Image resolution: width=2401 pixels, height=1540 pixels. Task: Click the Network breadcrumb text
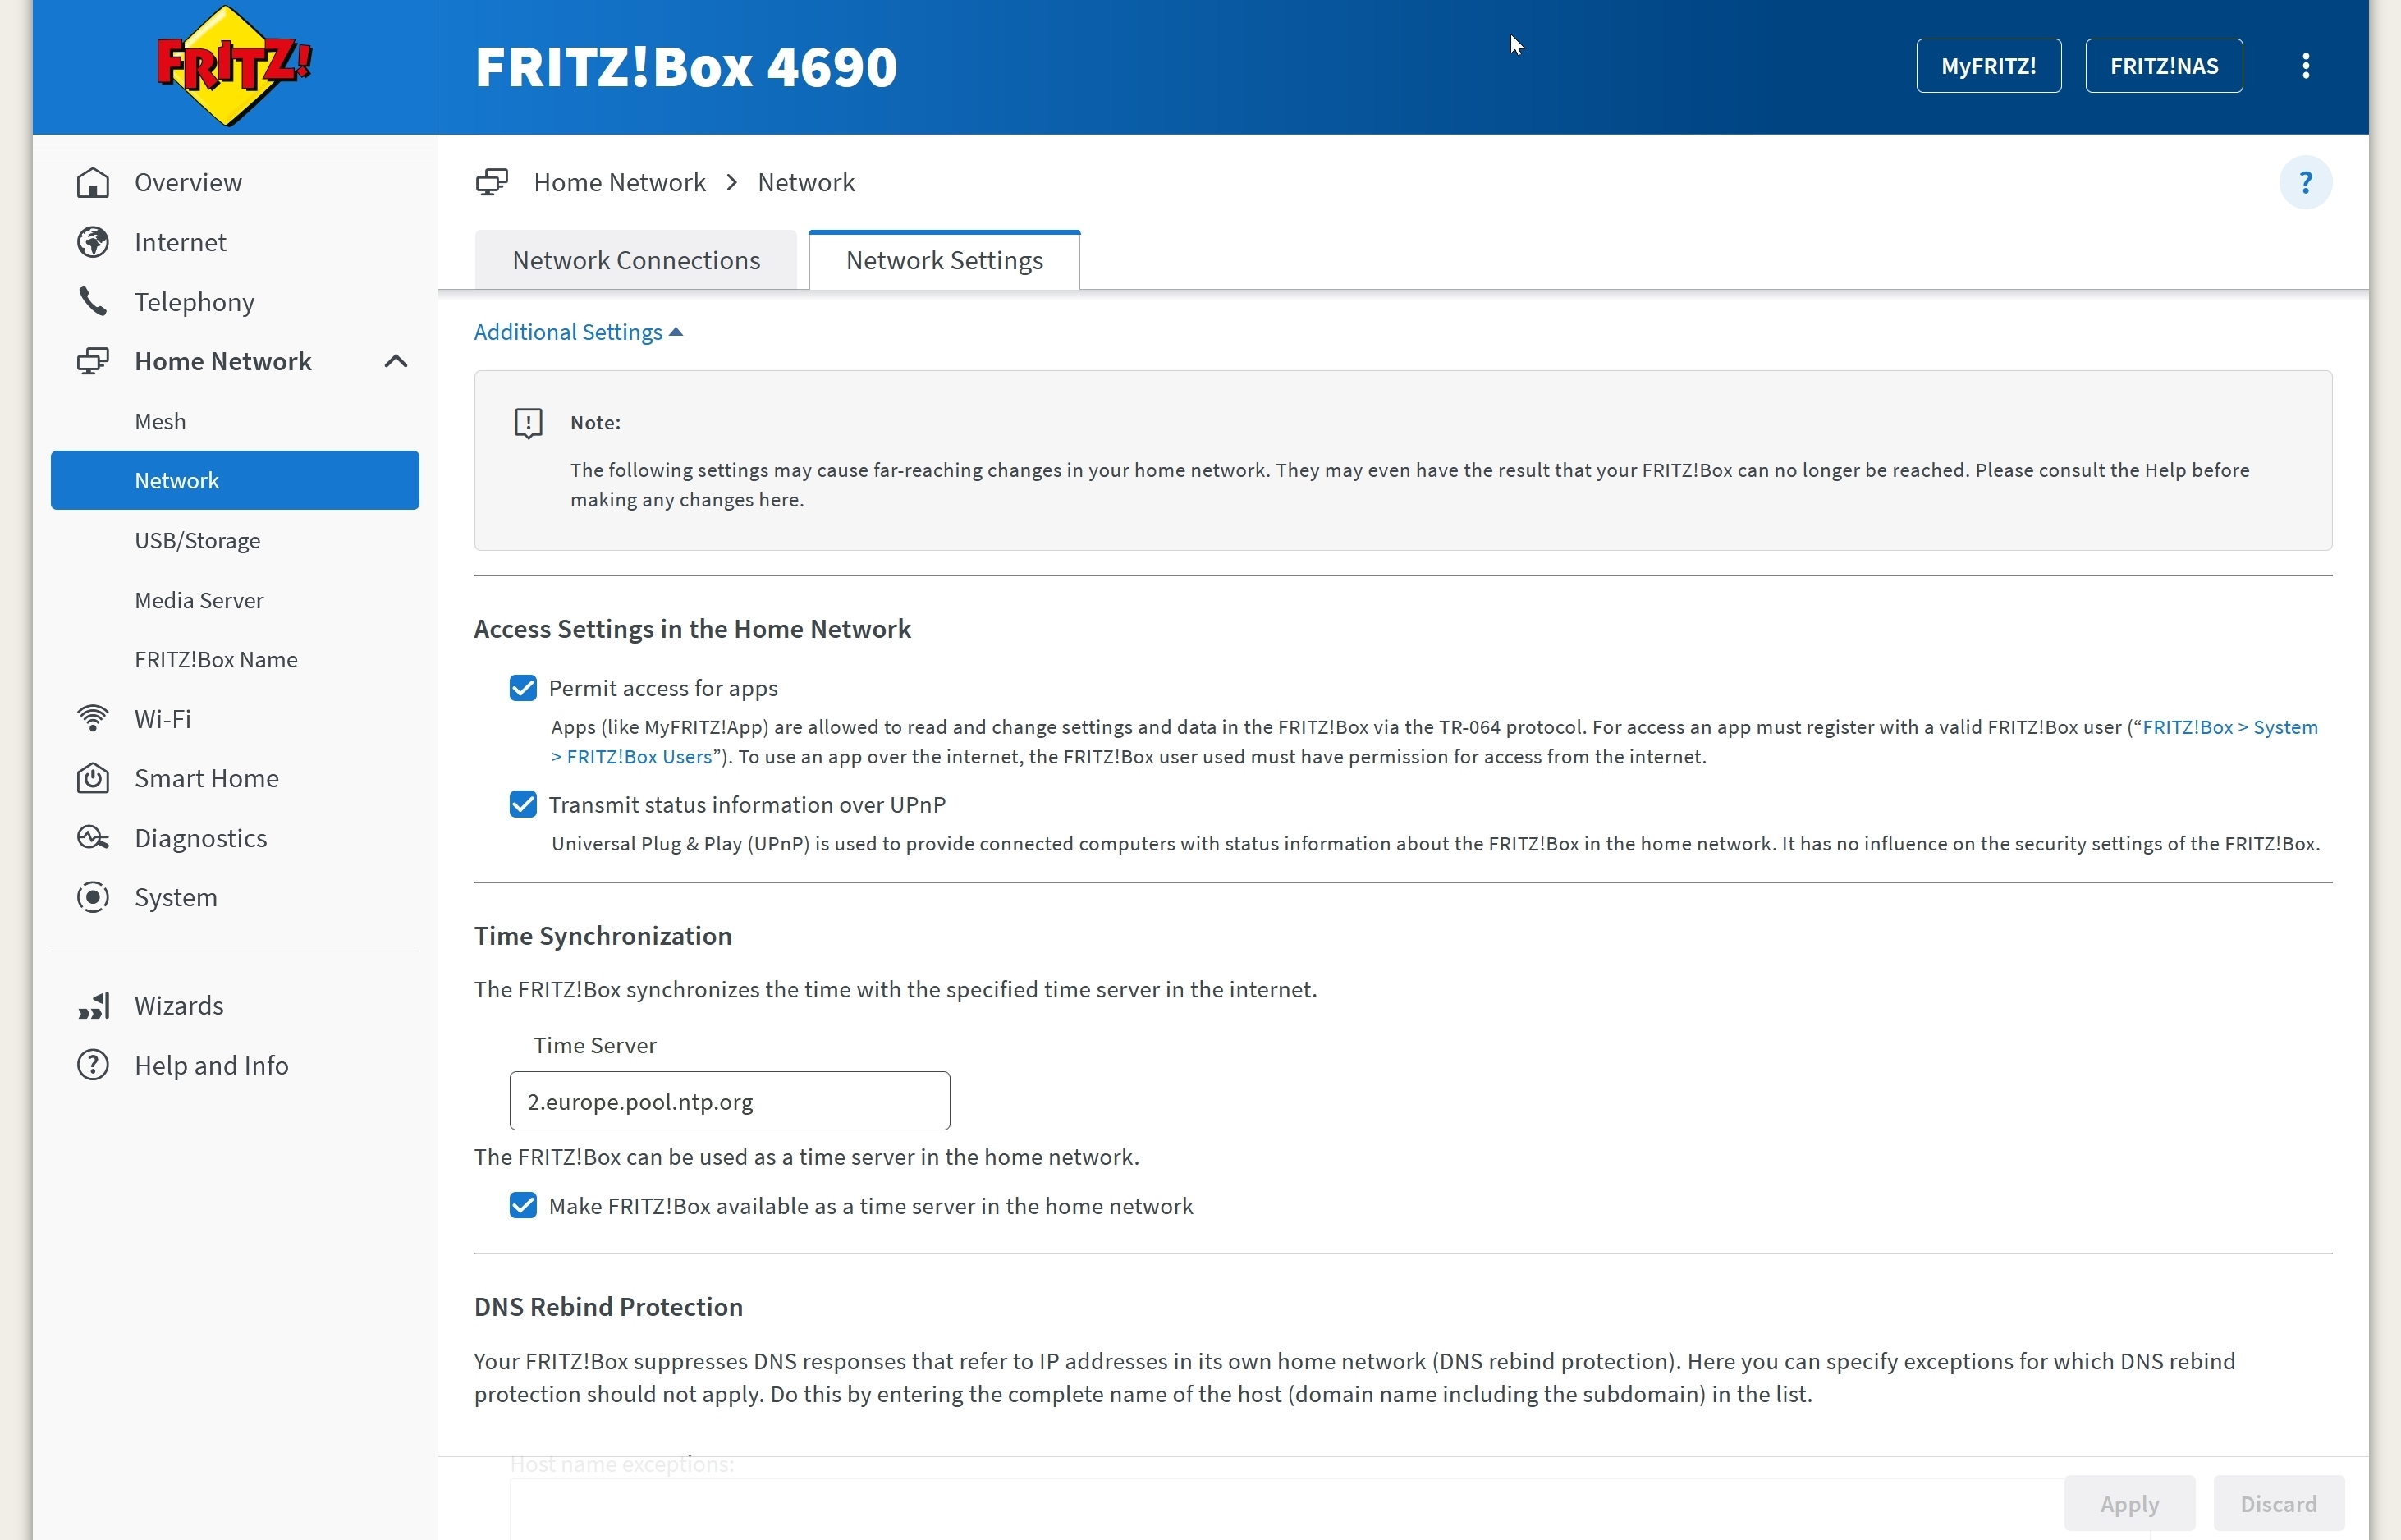point(806,183)
